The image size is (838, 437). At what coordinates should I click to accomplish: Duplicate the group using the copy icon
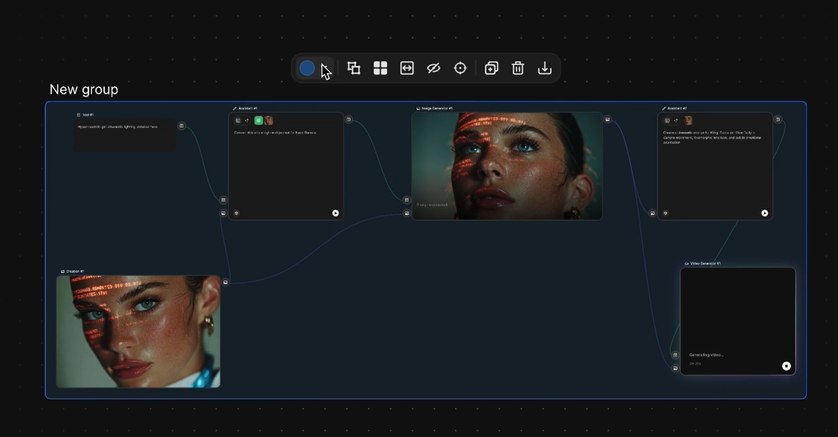point(491,68)
